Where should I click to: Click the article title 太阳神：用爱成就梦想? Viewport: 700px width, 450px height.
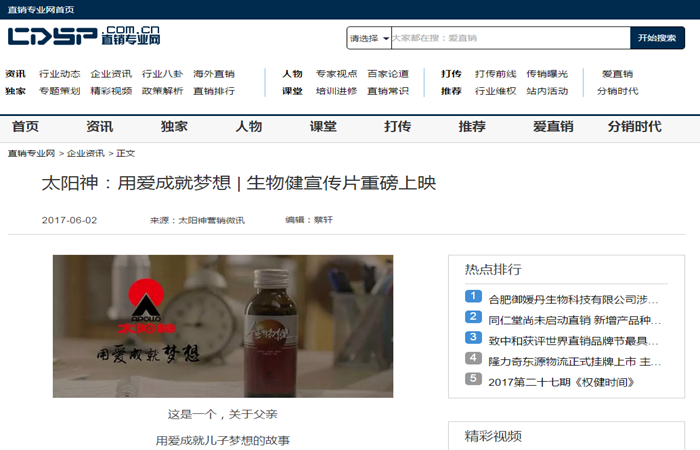(x=239, y=183)
